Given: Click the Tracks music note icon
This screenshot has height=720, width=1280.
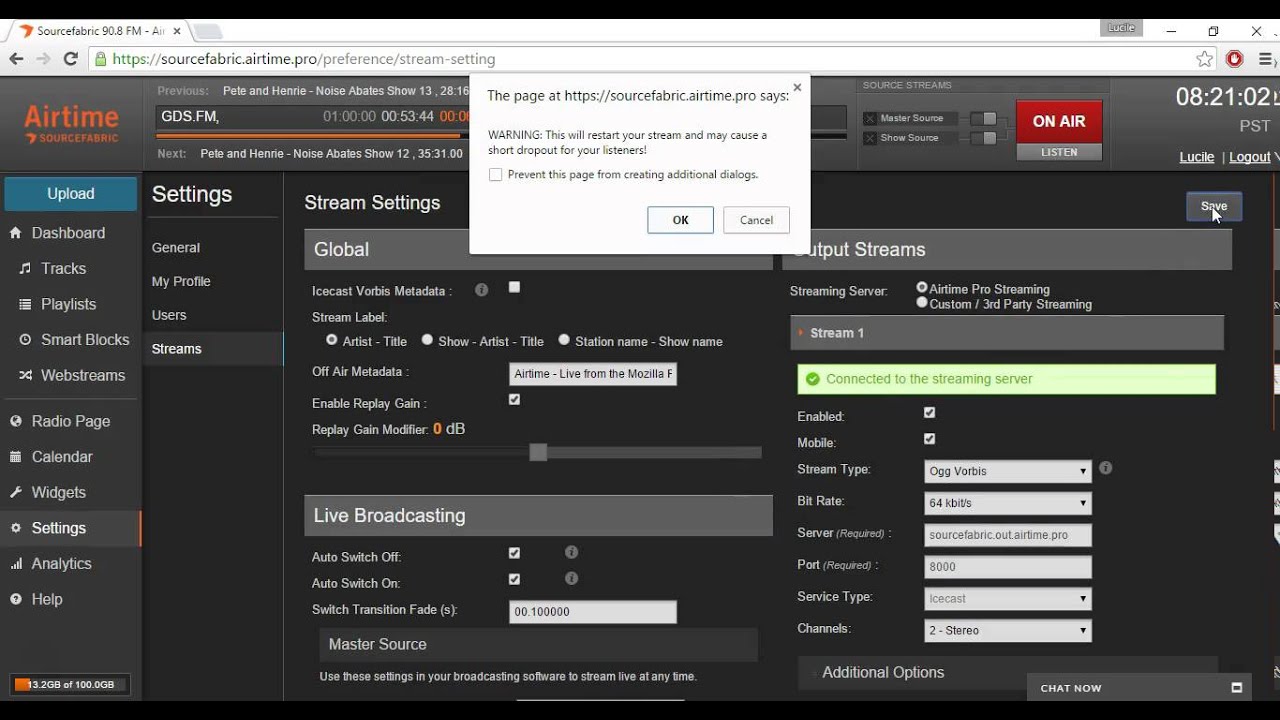Looking at the screenshot, I should (x=25, y=269).
